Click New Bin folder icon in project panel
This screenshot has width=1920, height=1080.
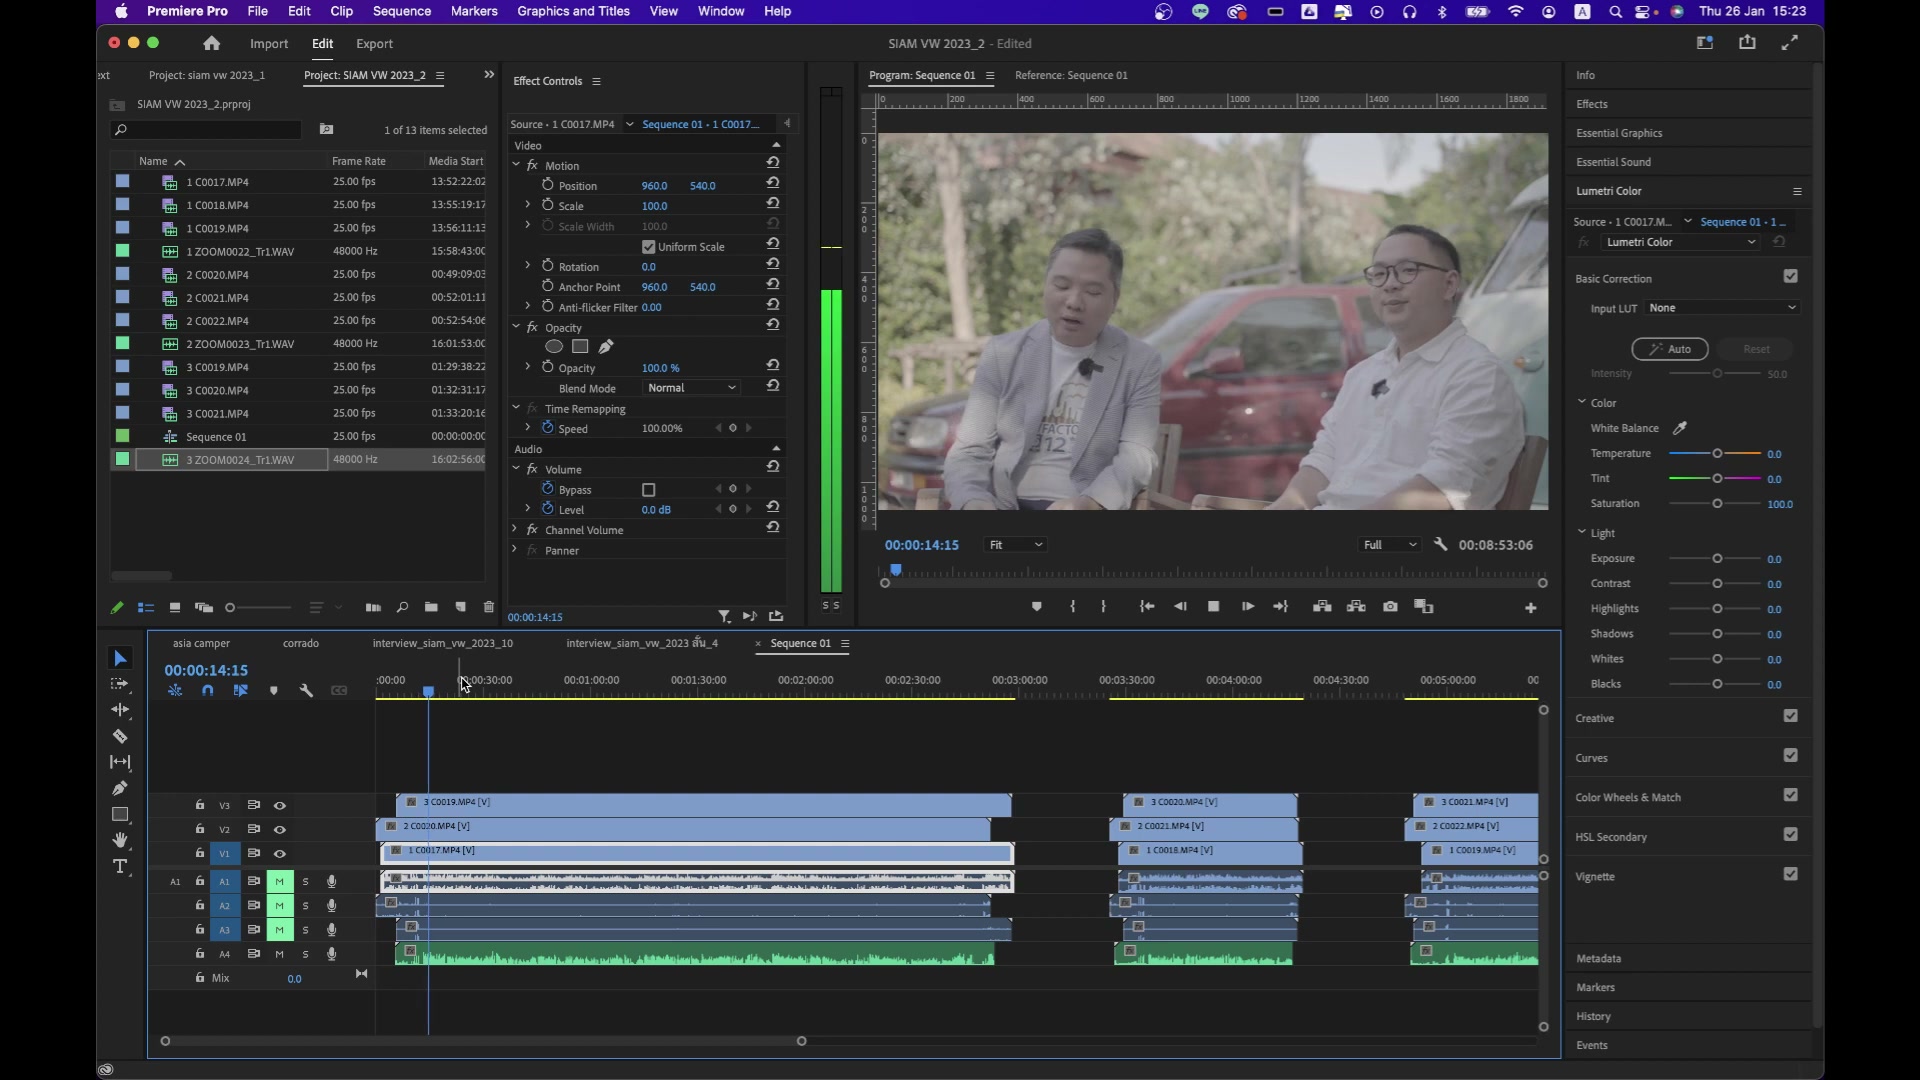[x=431, y=607]
